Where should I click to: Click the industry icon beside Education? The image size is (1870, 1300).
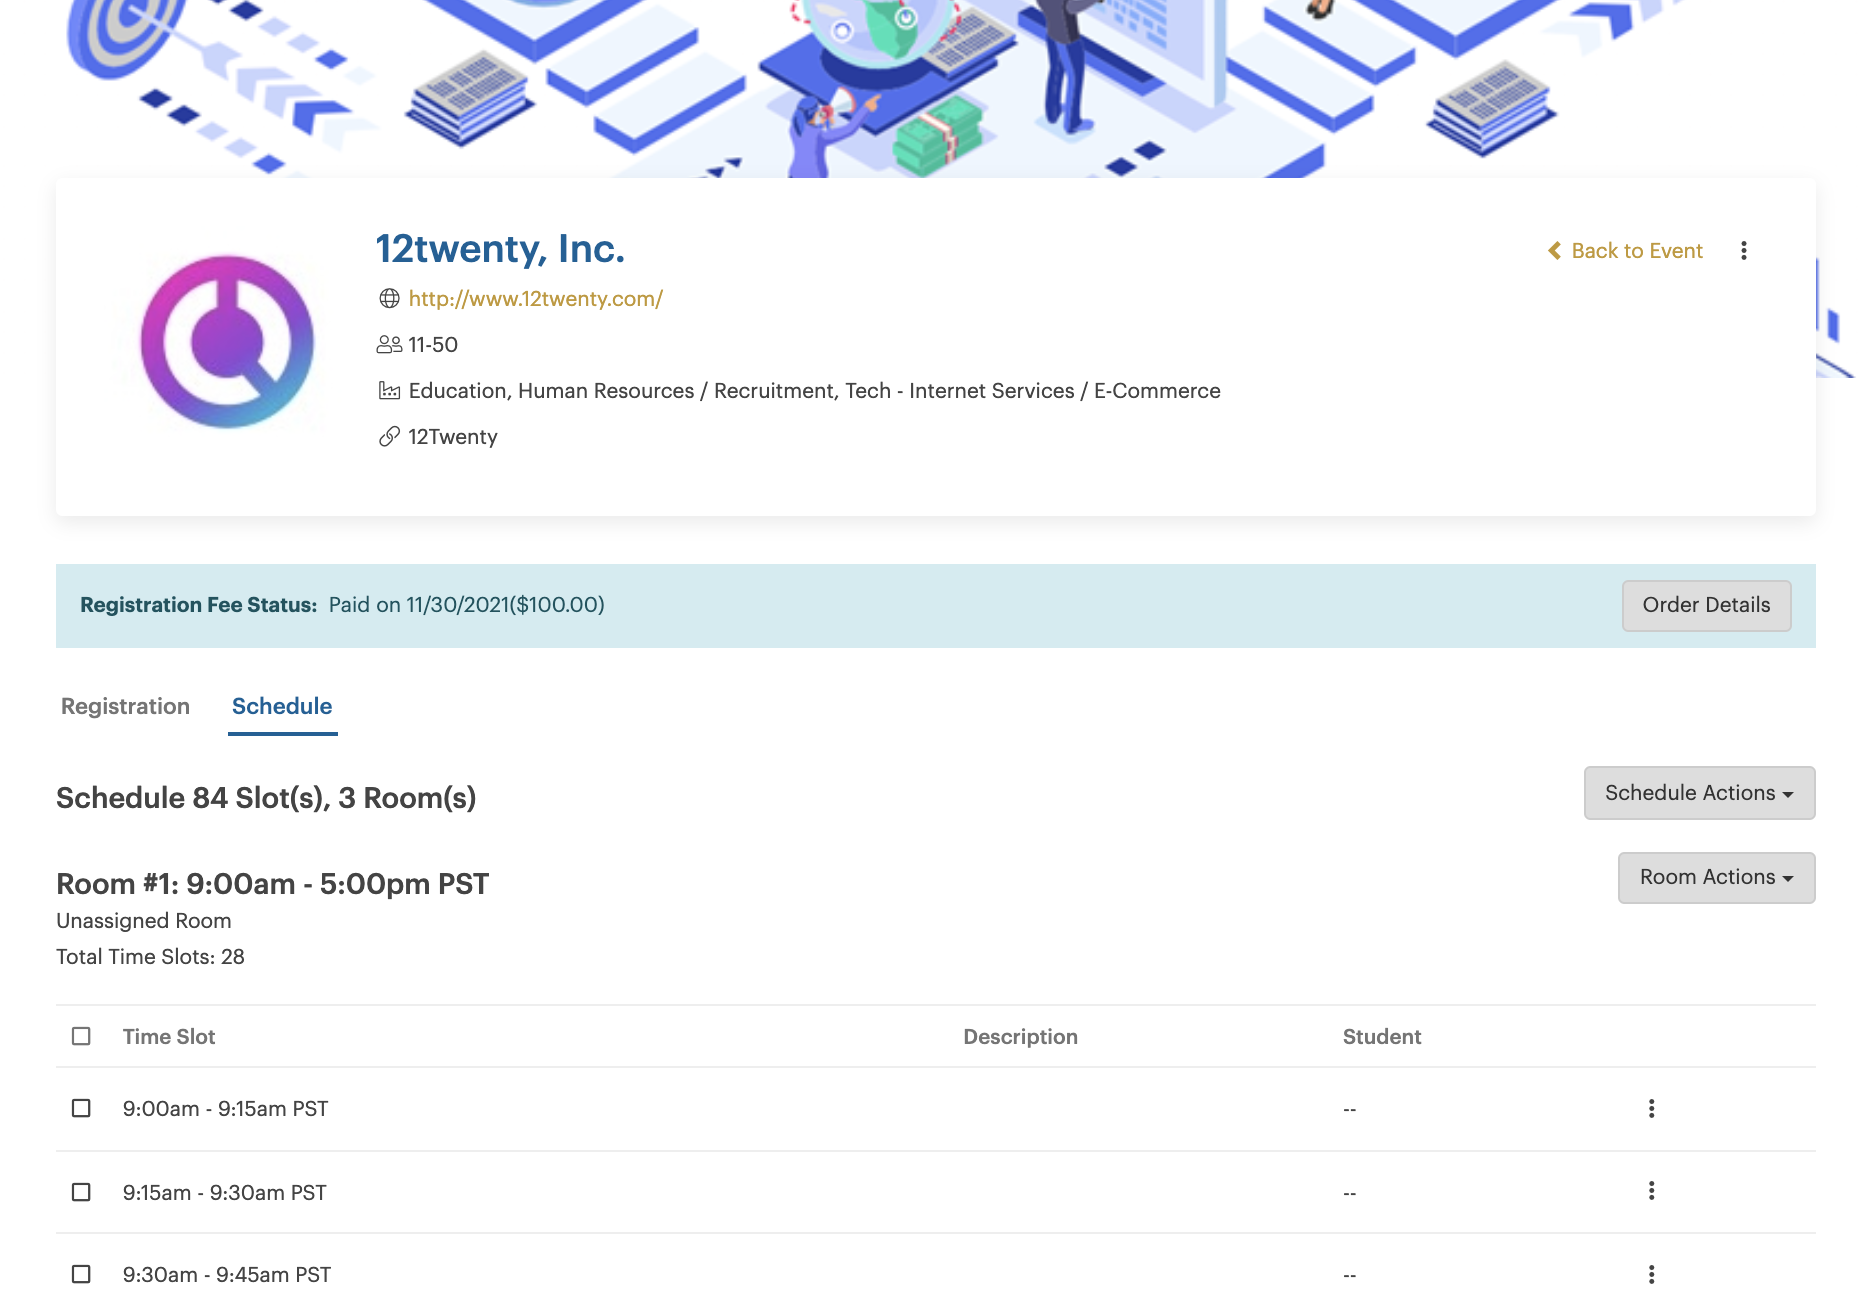389,391
